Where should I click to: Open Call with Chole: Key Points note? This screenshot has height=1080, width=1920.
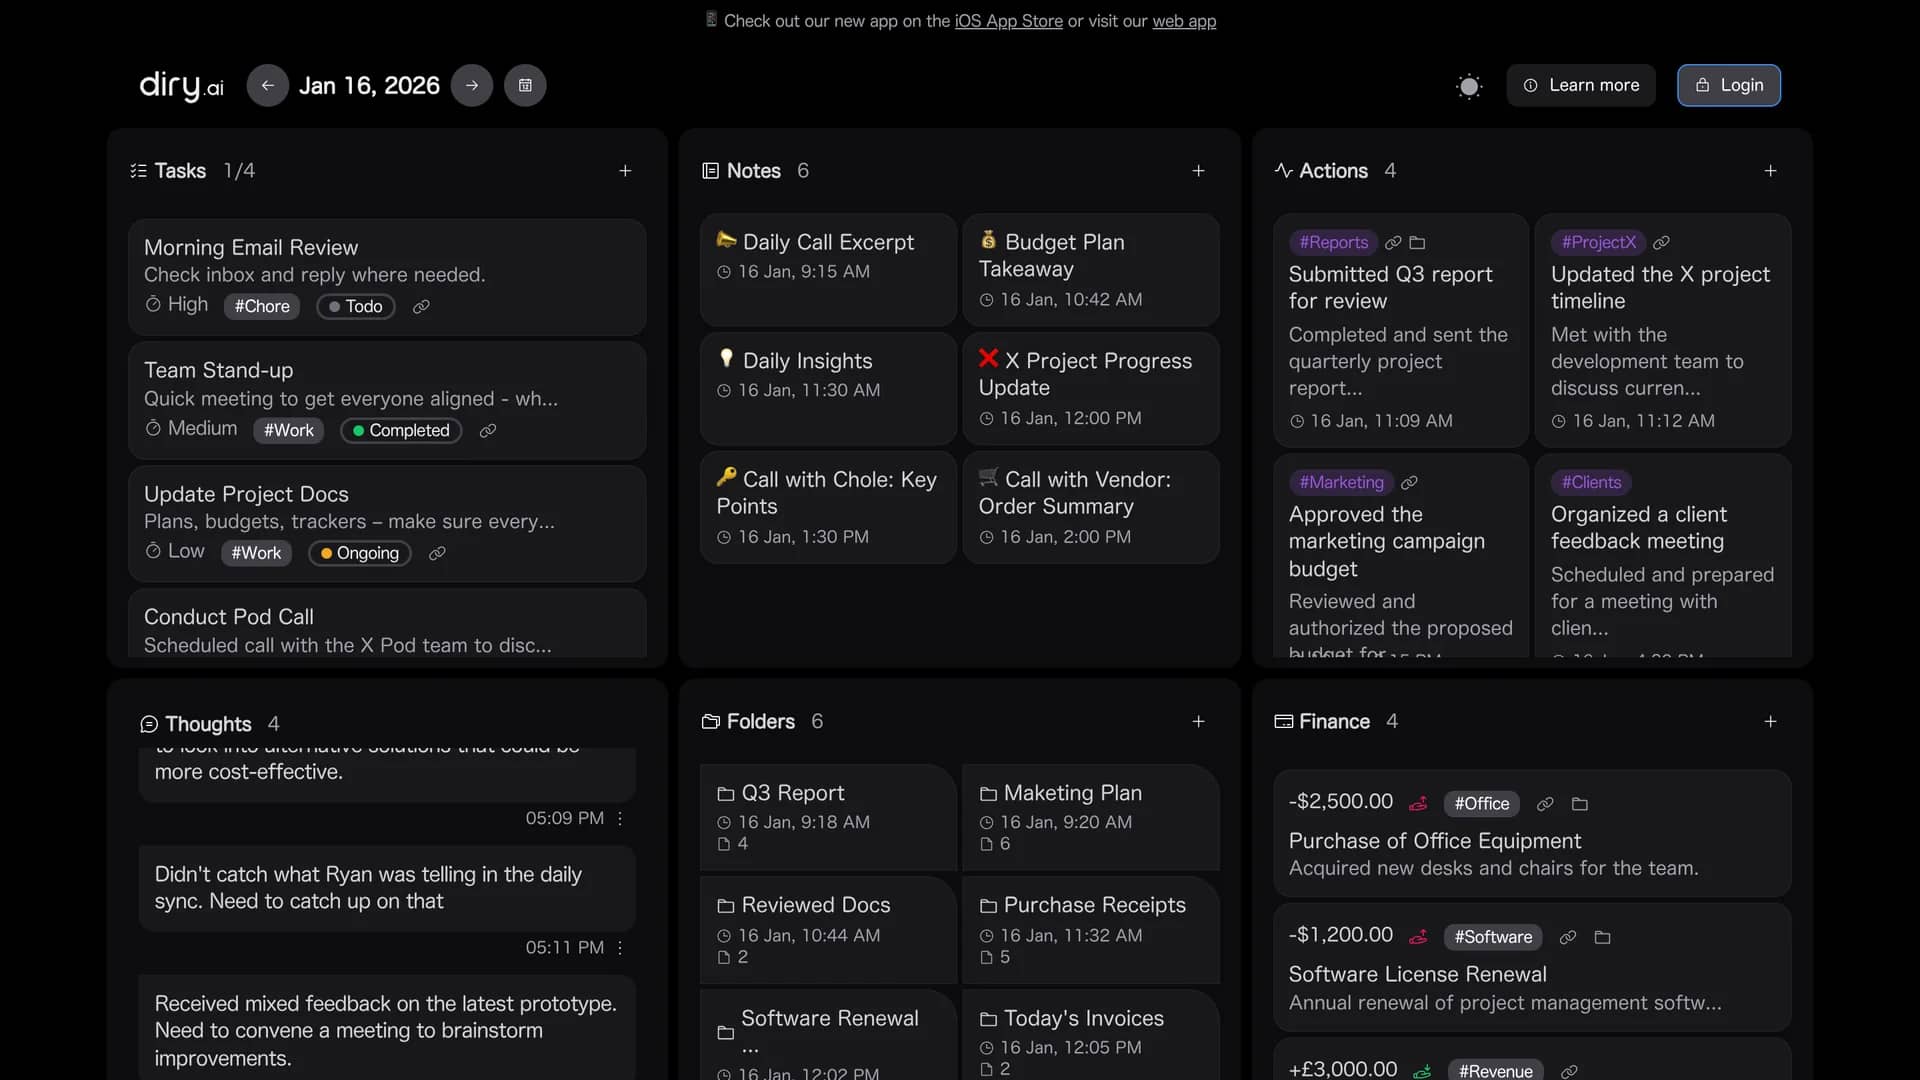coord(828,507)
